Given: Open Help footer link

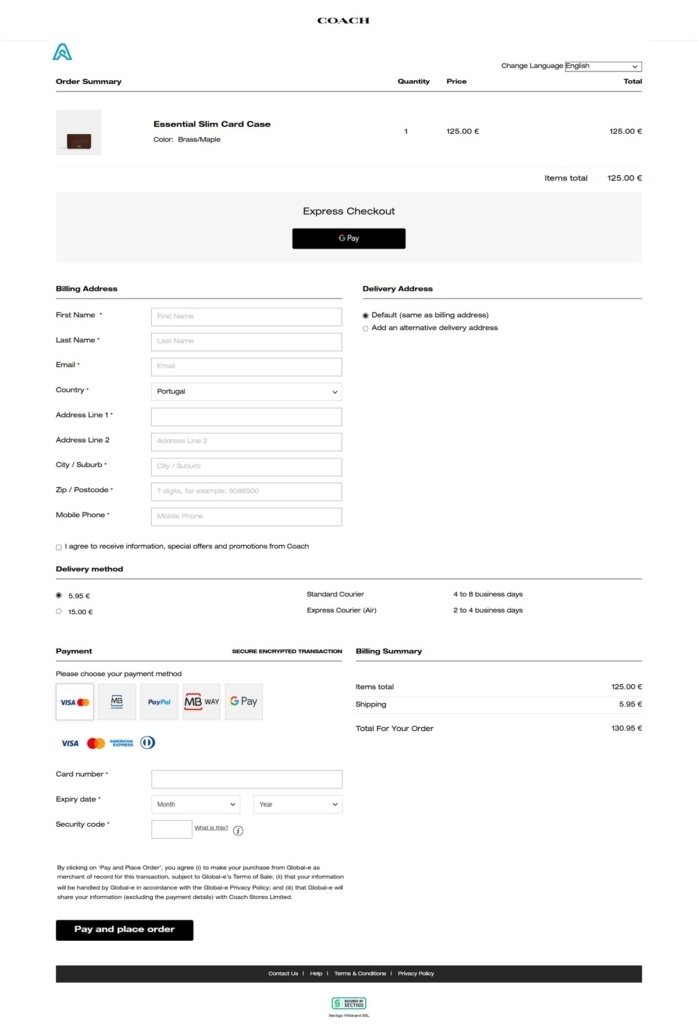Looking at the screenshot, I should [x=316, y=974].
